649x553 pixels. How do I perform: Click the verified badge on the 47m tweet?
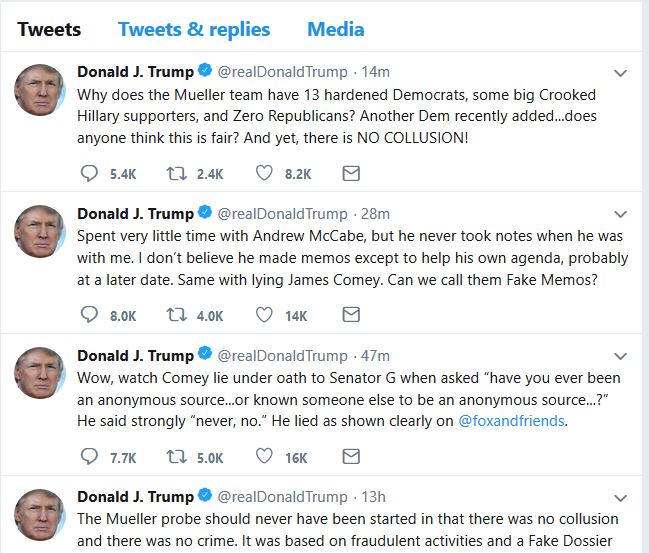pos(205,356)
